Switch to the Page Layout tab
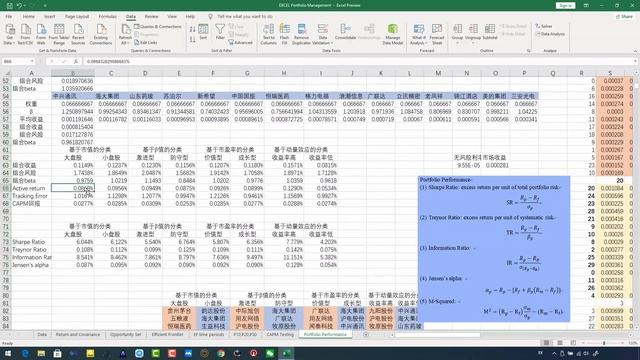The image size is (640, 360). [x=77, y=17]
